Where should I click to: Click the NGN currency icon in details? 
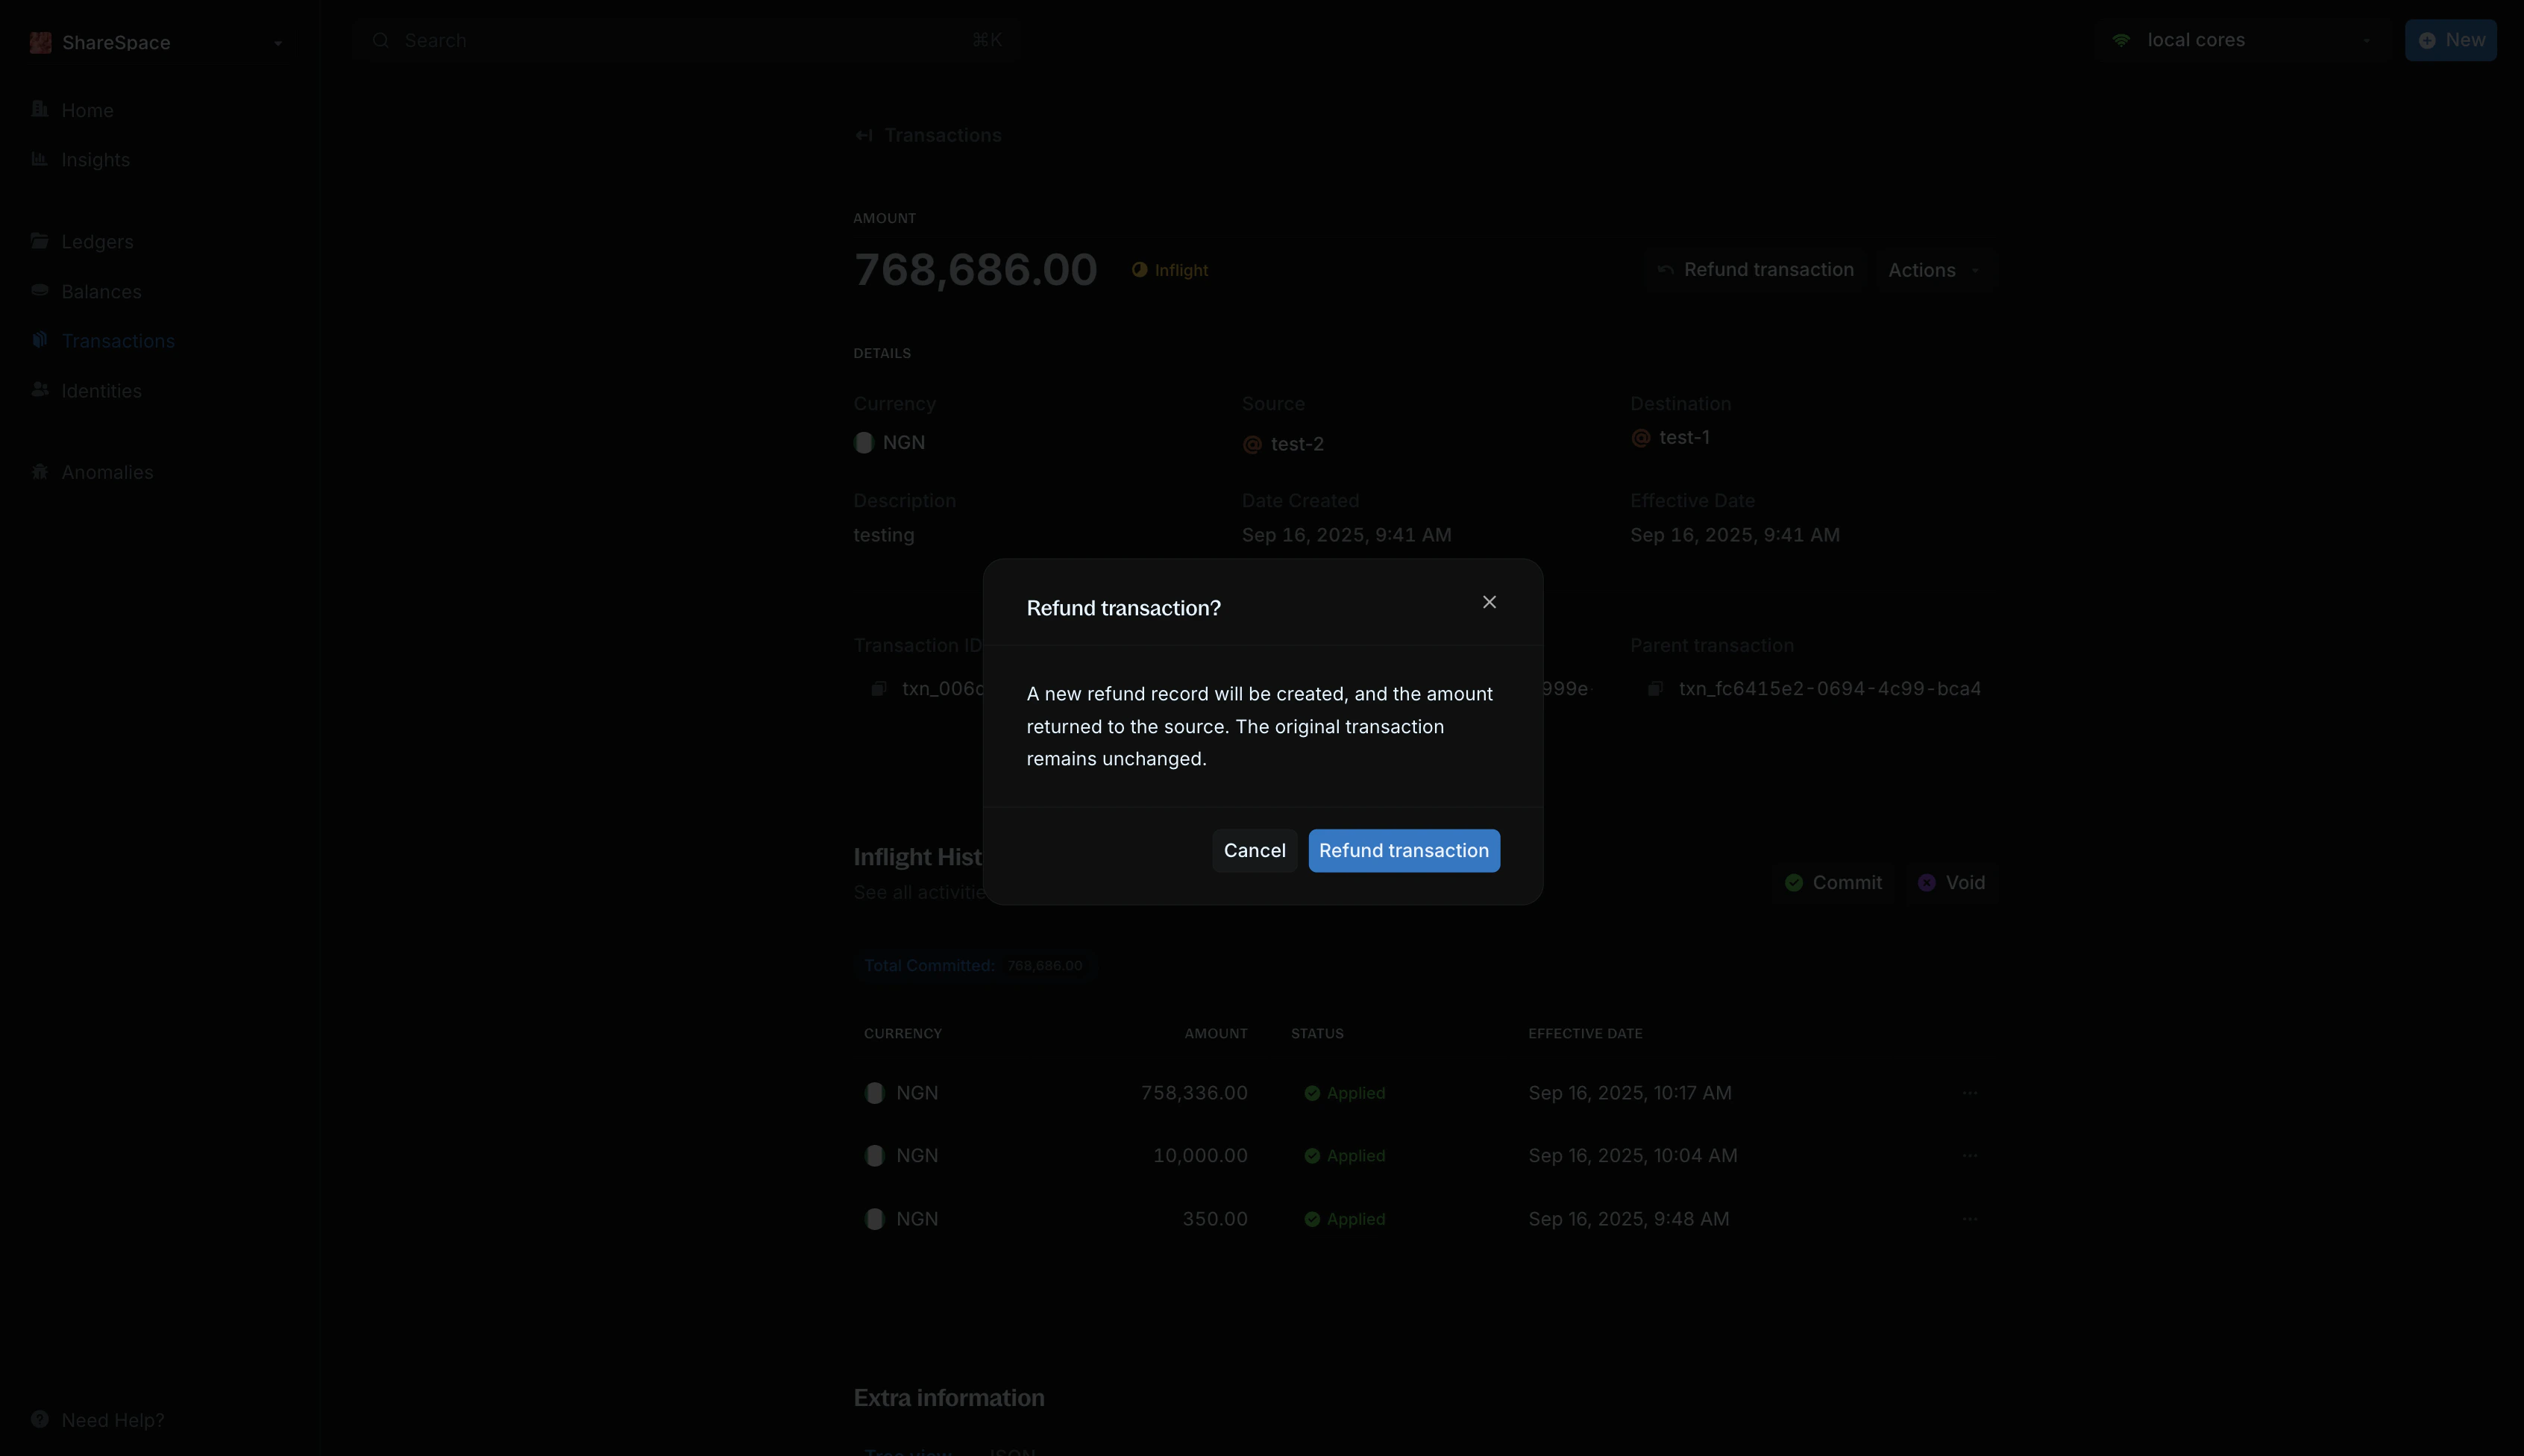864,442
